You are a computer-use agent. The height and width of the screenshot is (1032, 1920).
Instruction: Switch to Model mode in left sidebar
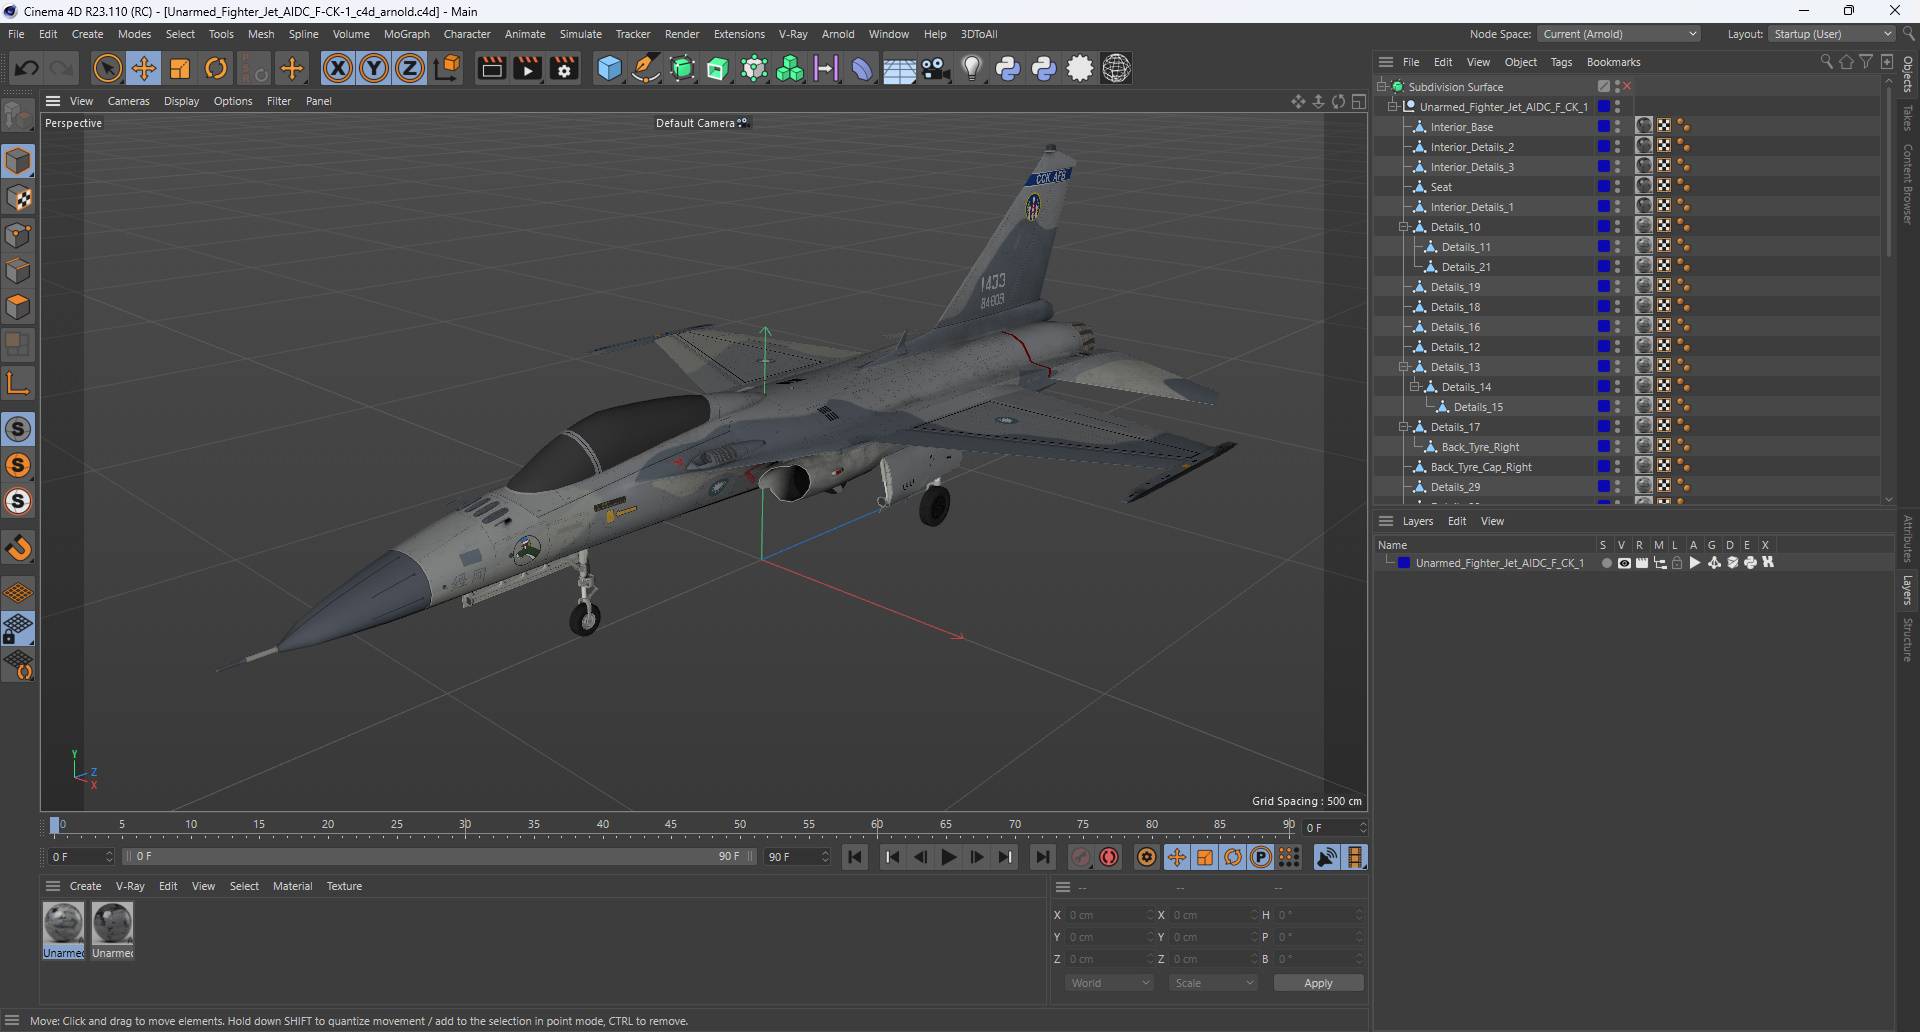click(x=18, y=161)
